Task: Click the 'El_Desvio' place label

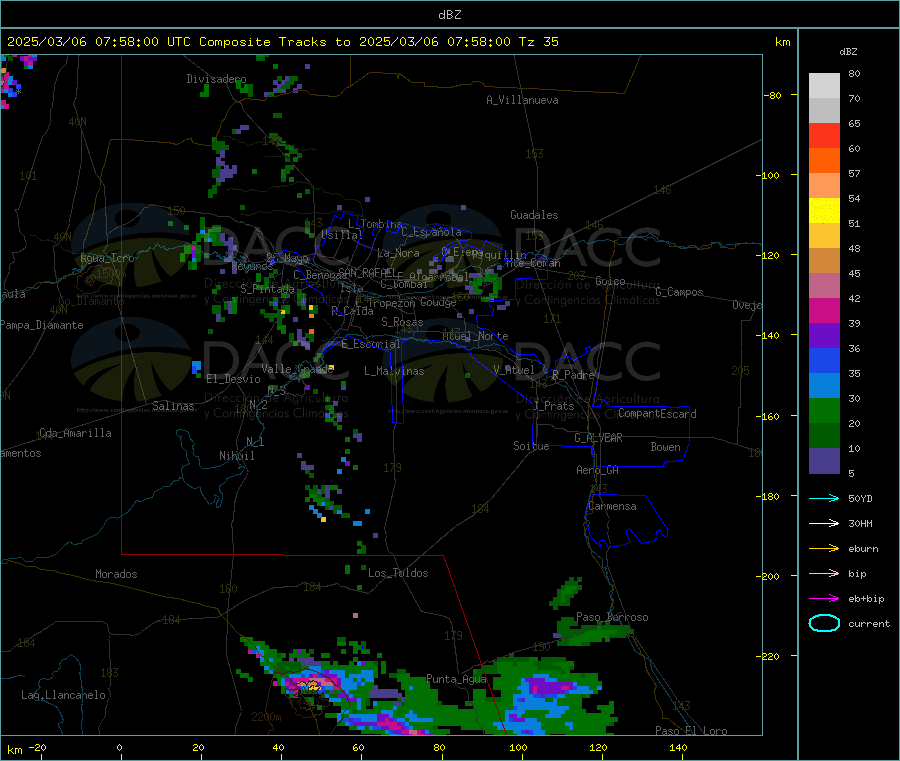Action: (234, 379)
